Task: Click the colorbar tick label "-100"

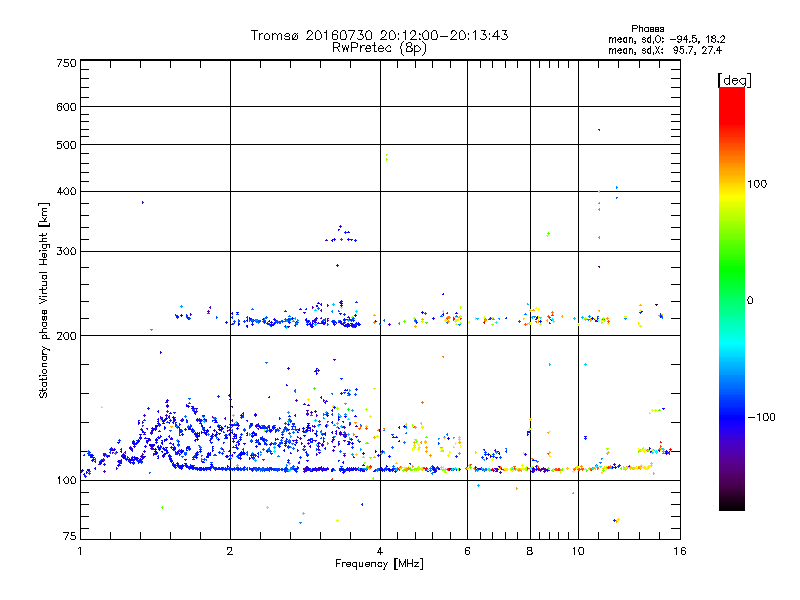Action: [761, 417]
